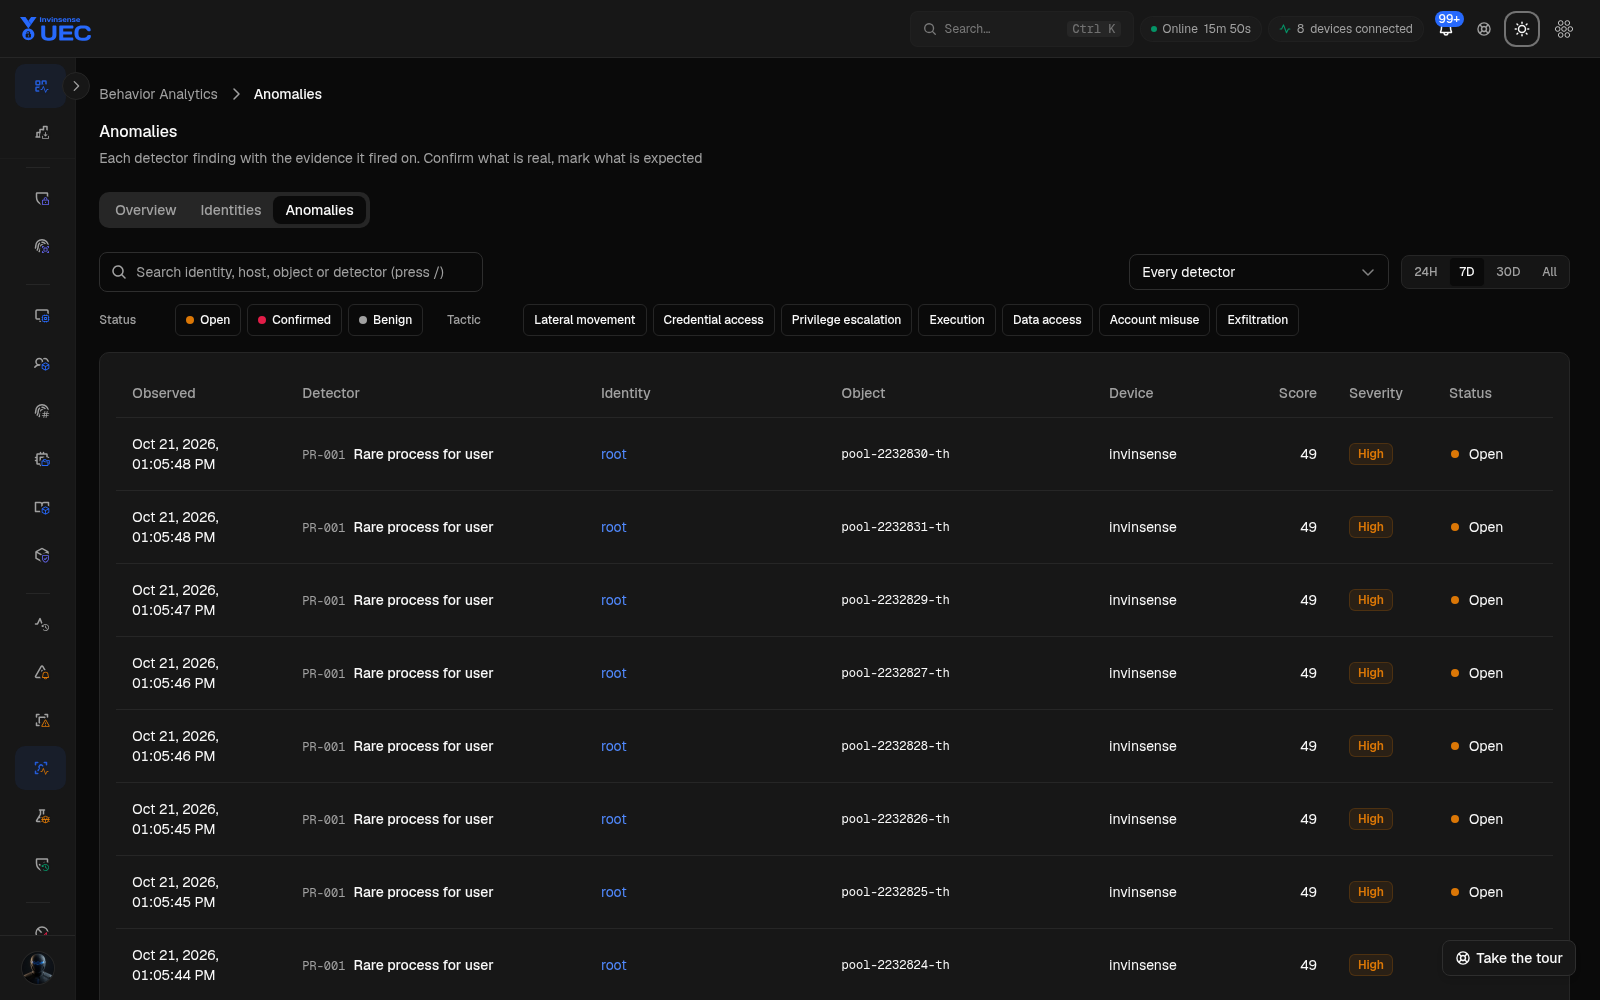Screen dimensions: 1600x1000
Task: Toggle the Confirmed status filter
Action: click(294, 320)
